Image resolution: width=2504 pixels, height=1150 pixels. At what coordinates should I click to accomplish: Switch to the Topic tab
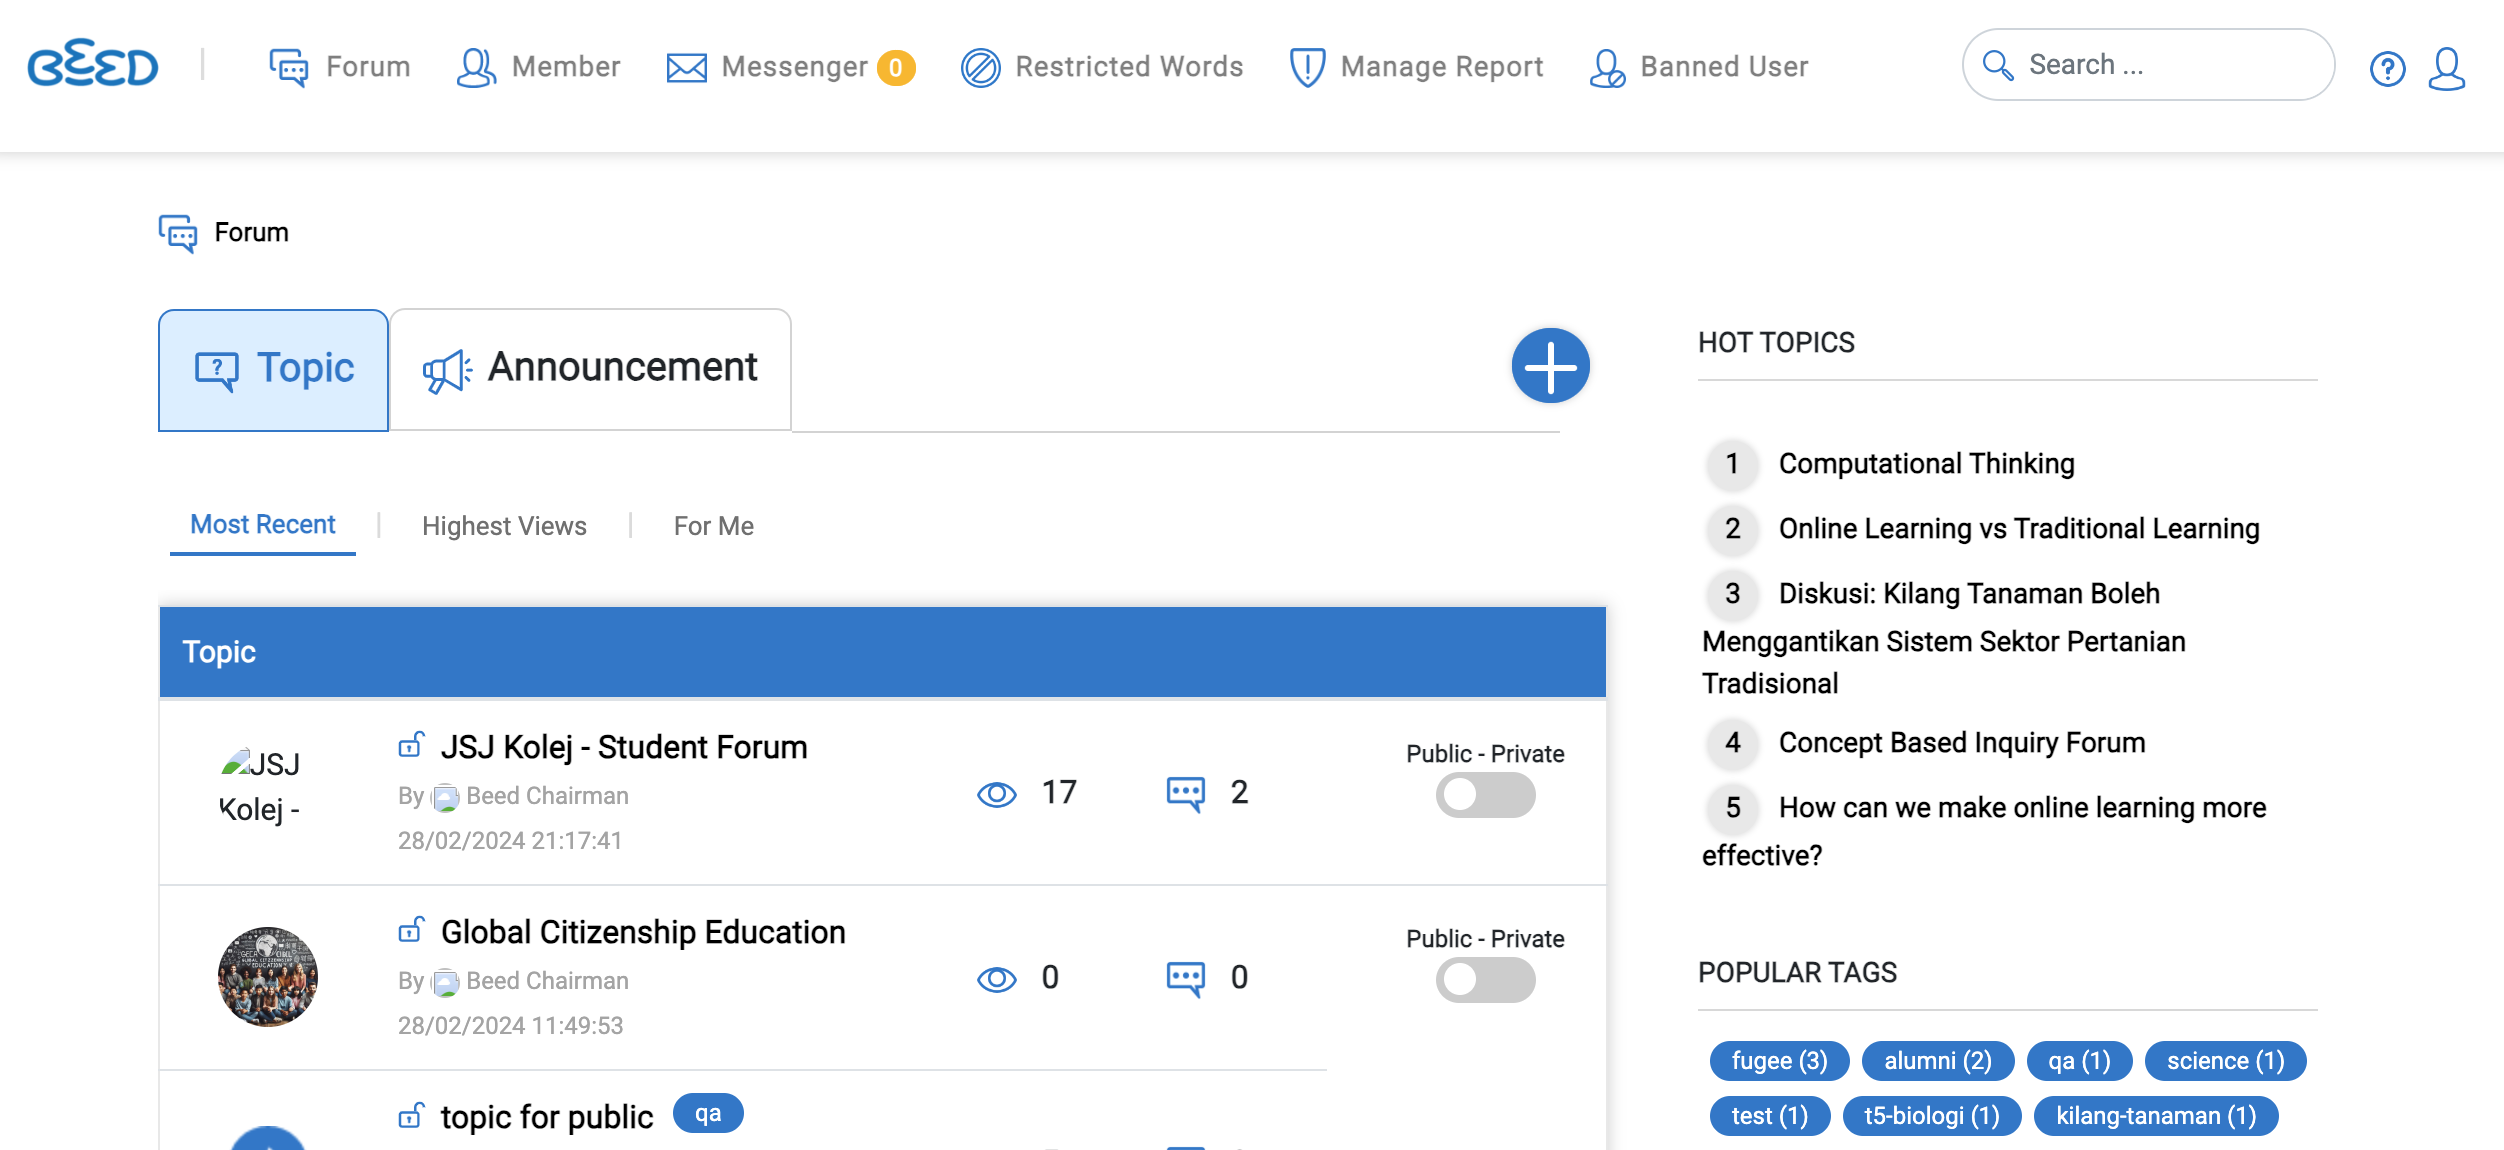[x=273, y=370]
